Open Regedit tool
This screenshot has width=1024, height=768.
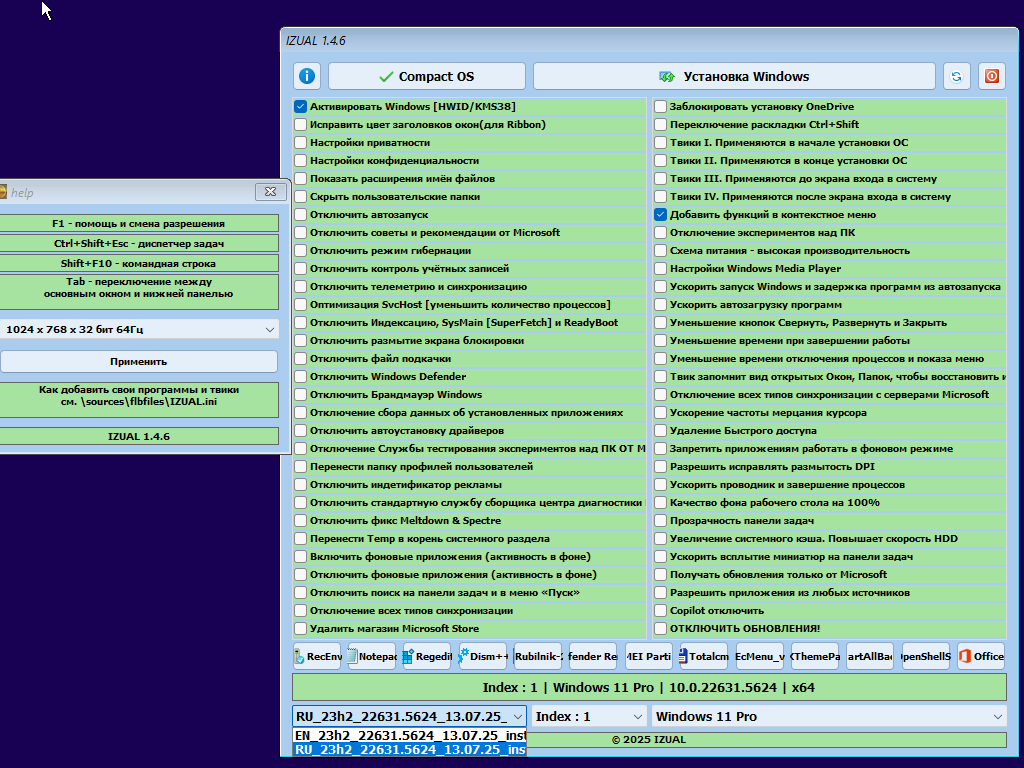coord(427,656)
